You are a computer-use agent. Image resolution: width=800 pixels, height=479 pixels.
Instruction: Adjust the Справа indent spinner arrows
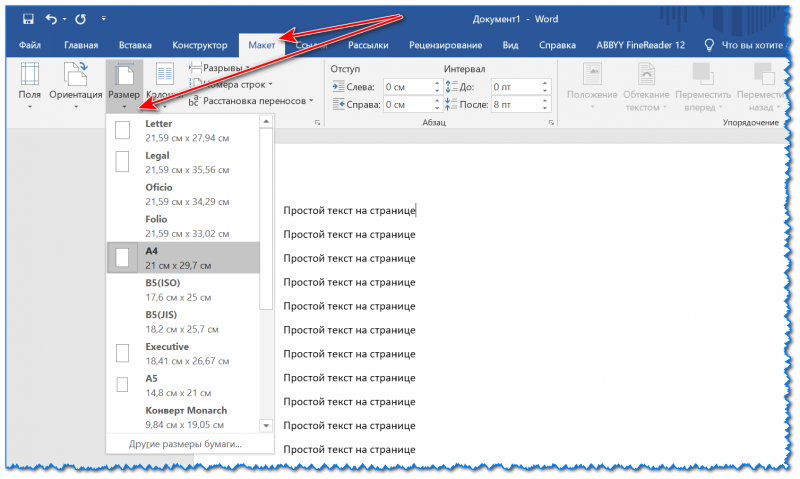tap(437, 105)
